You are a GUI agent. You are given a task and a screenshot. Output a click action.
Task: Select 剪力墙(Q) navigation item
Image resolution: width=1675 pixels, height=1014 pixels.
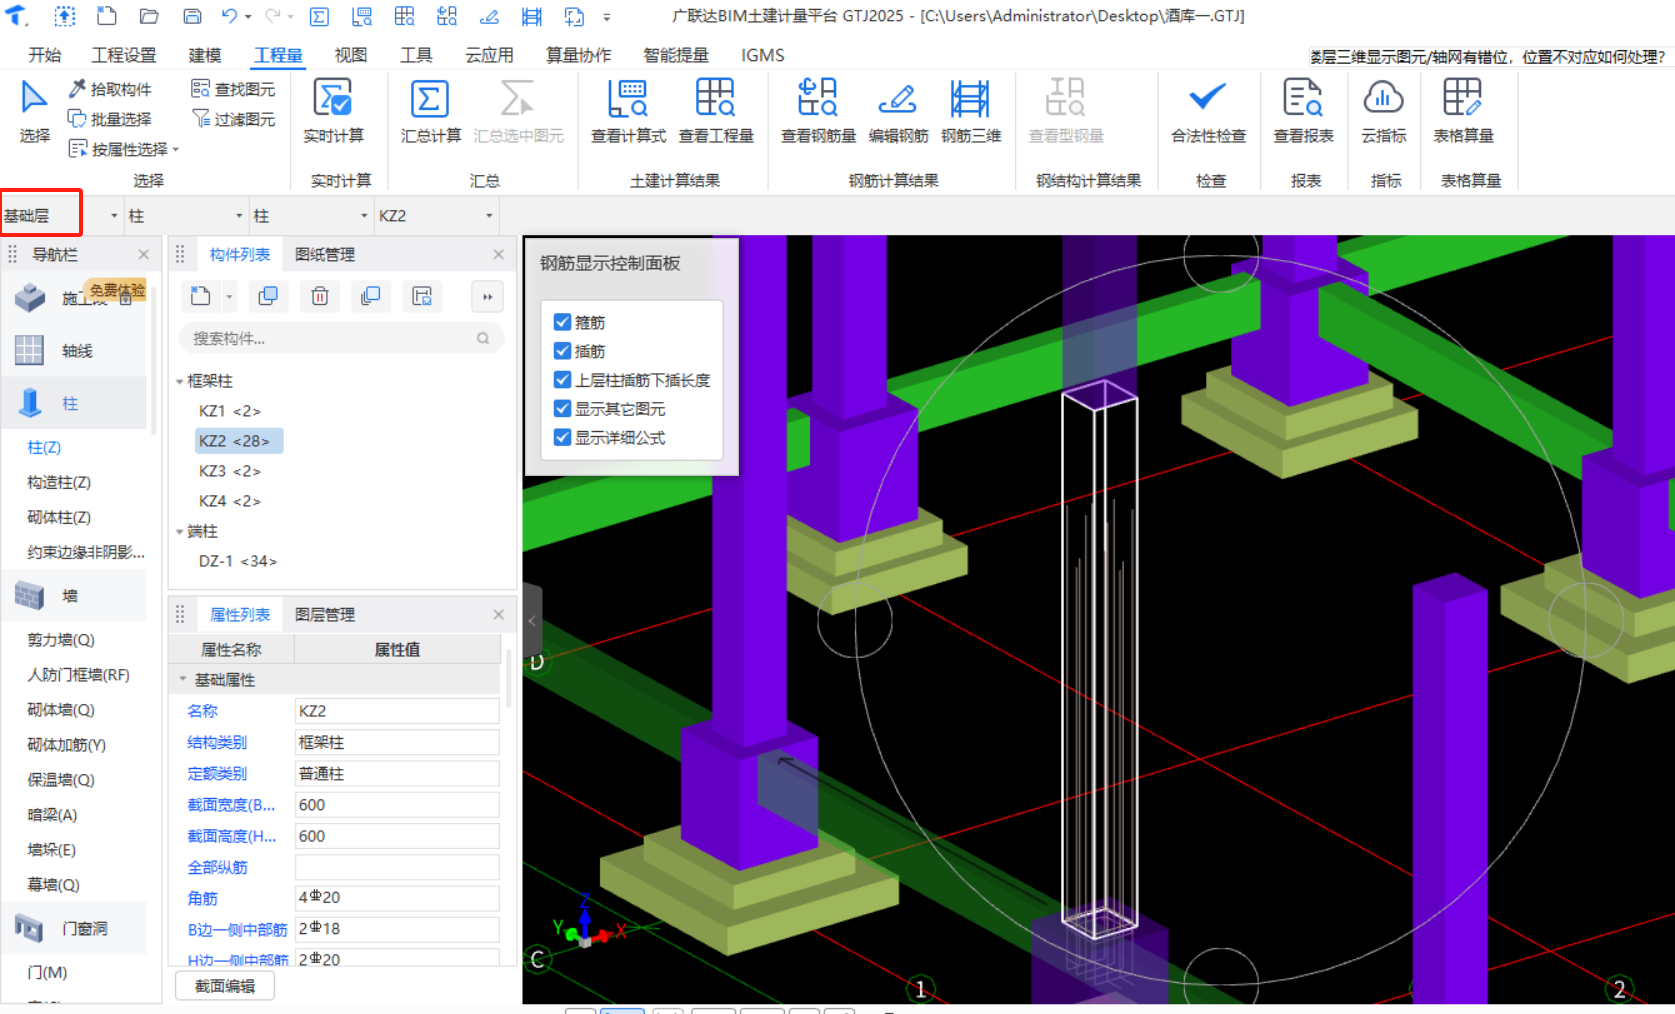61,640
